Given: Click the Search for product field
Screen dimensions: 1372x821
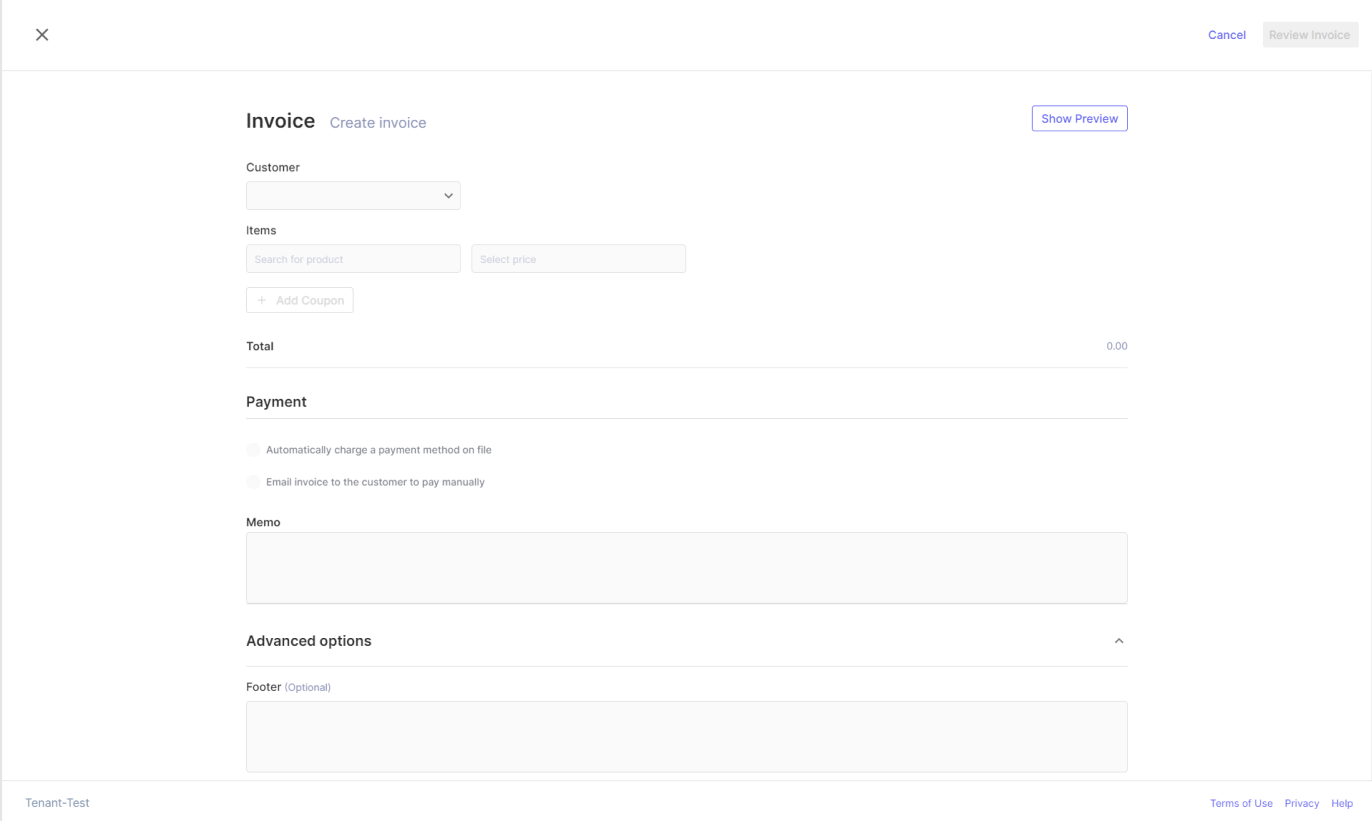Looking at the screenshot, I should click(353, 259).
